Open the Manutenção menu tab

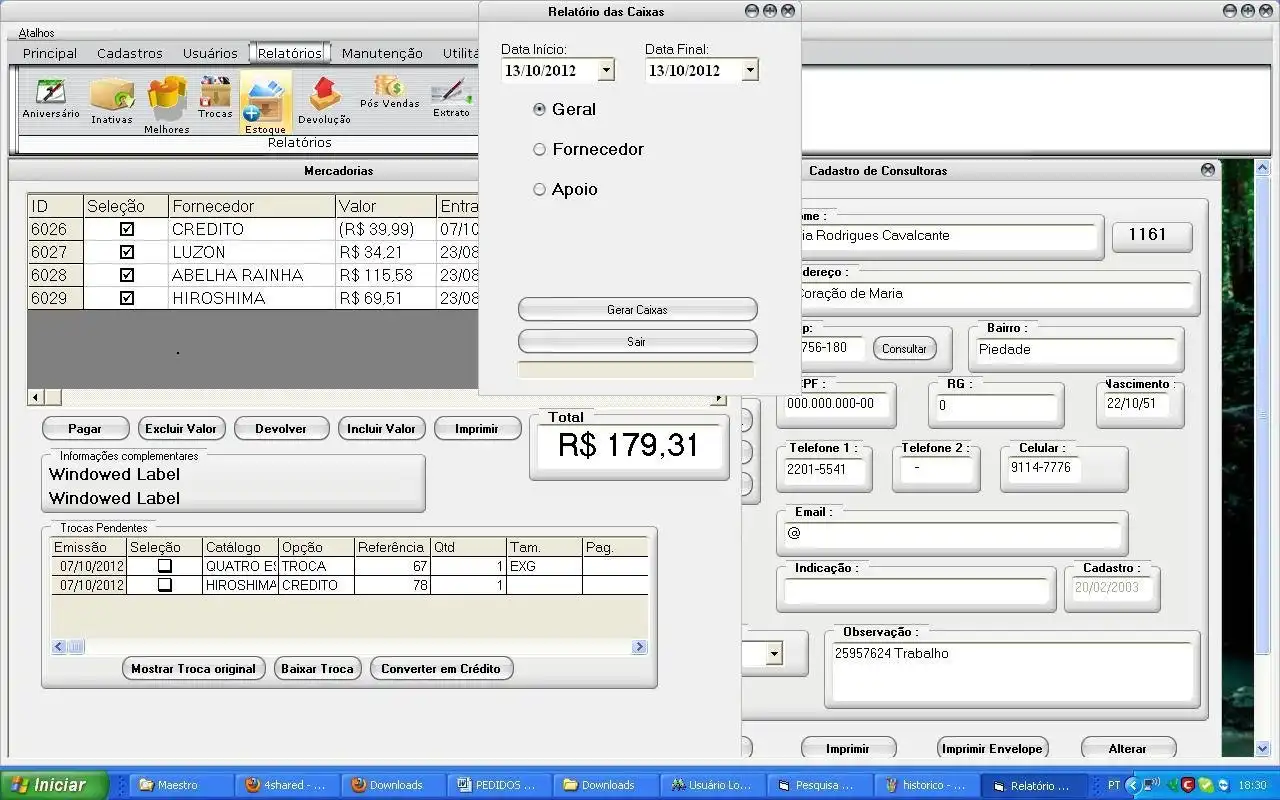click(382, 53)
